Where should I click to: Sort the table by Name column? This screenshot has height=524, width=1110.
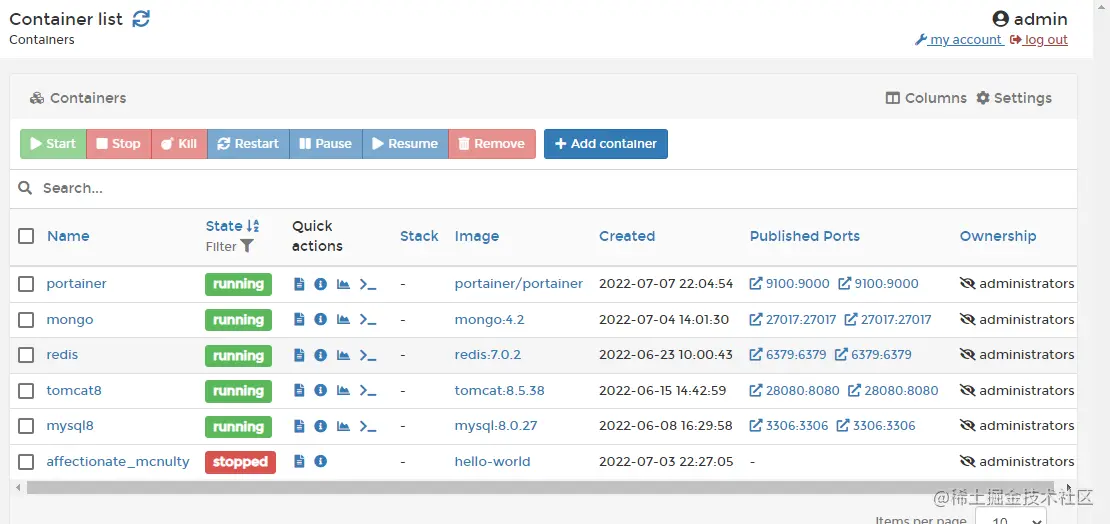tap(68, 236)
